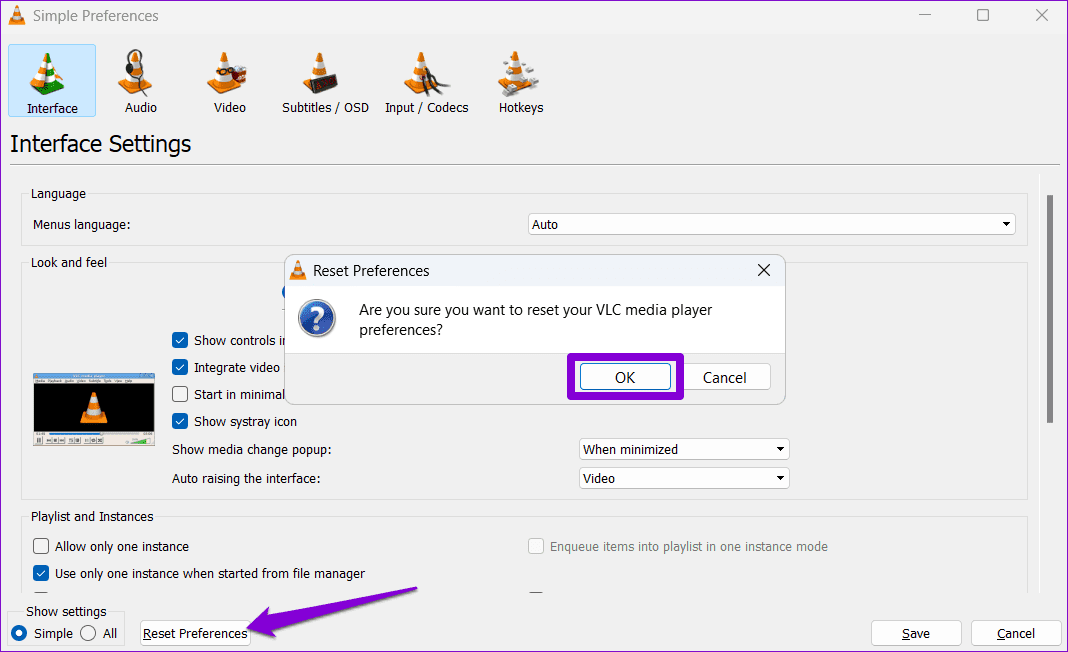Open the Audio settings section
The height and width of the screenshot is (652, 1068).
pos(139,80)
